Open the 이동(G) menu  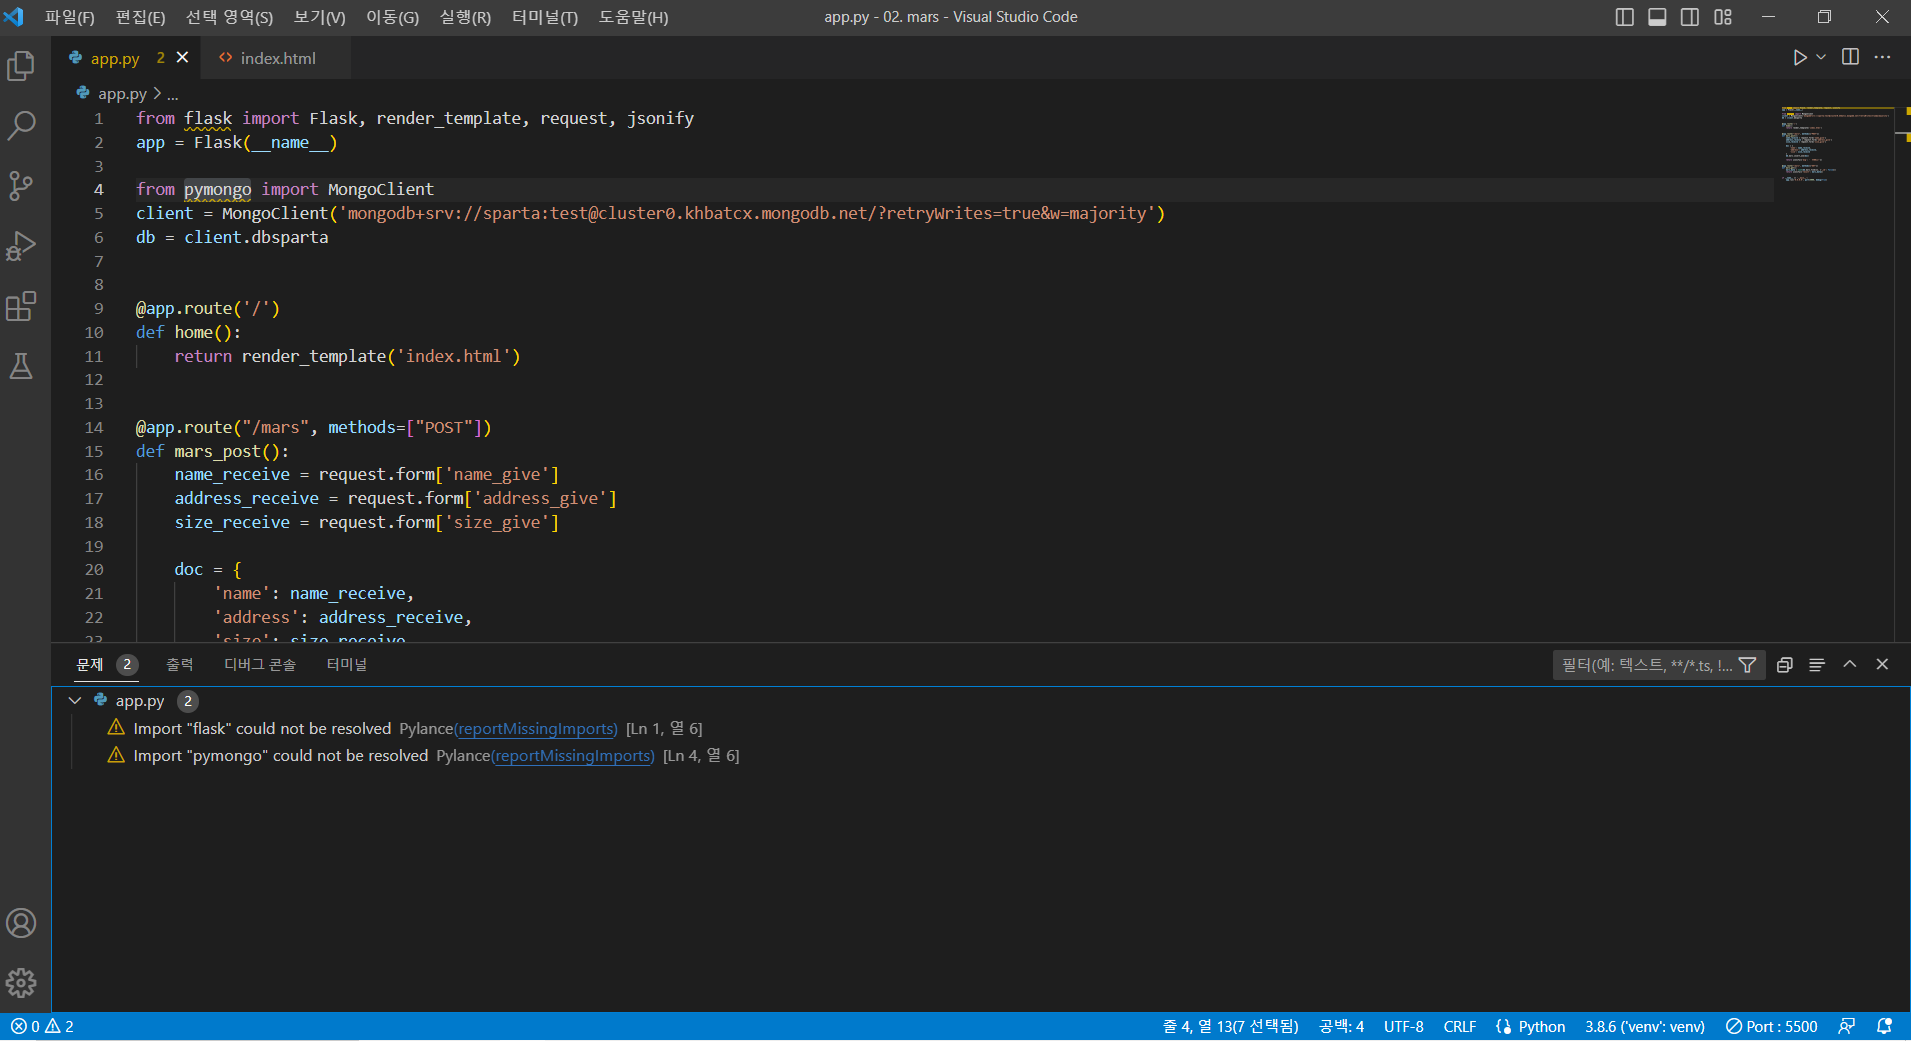392,17
